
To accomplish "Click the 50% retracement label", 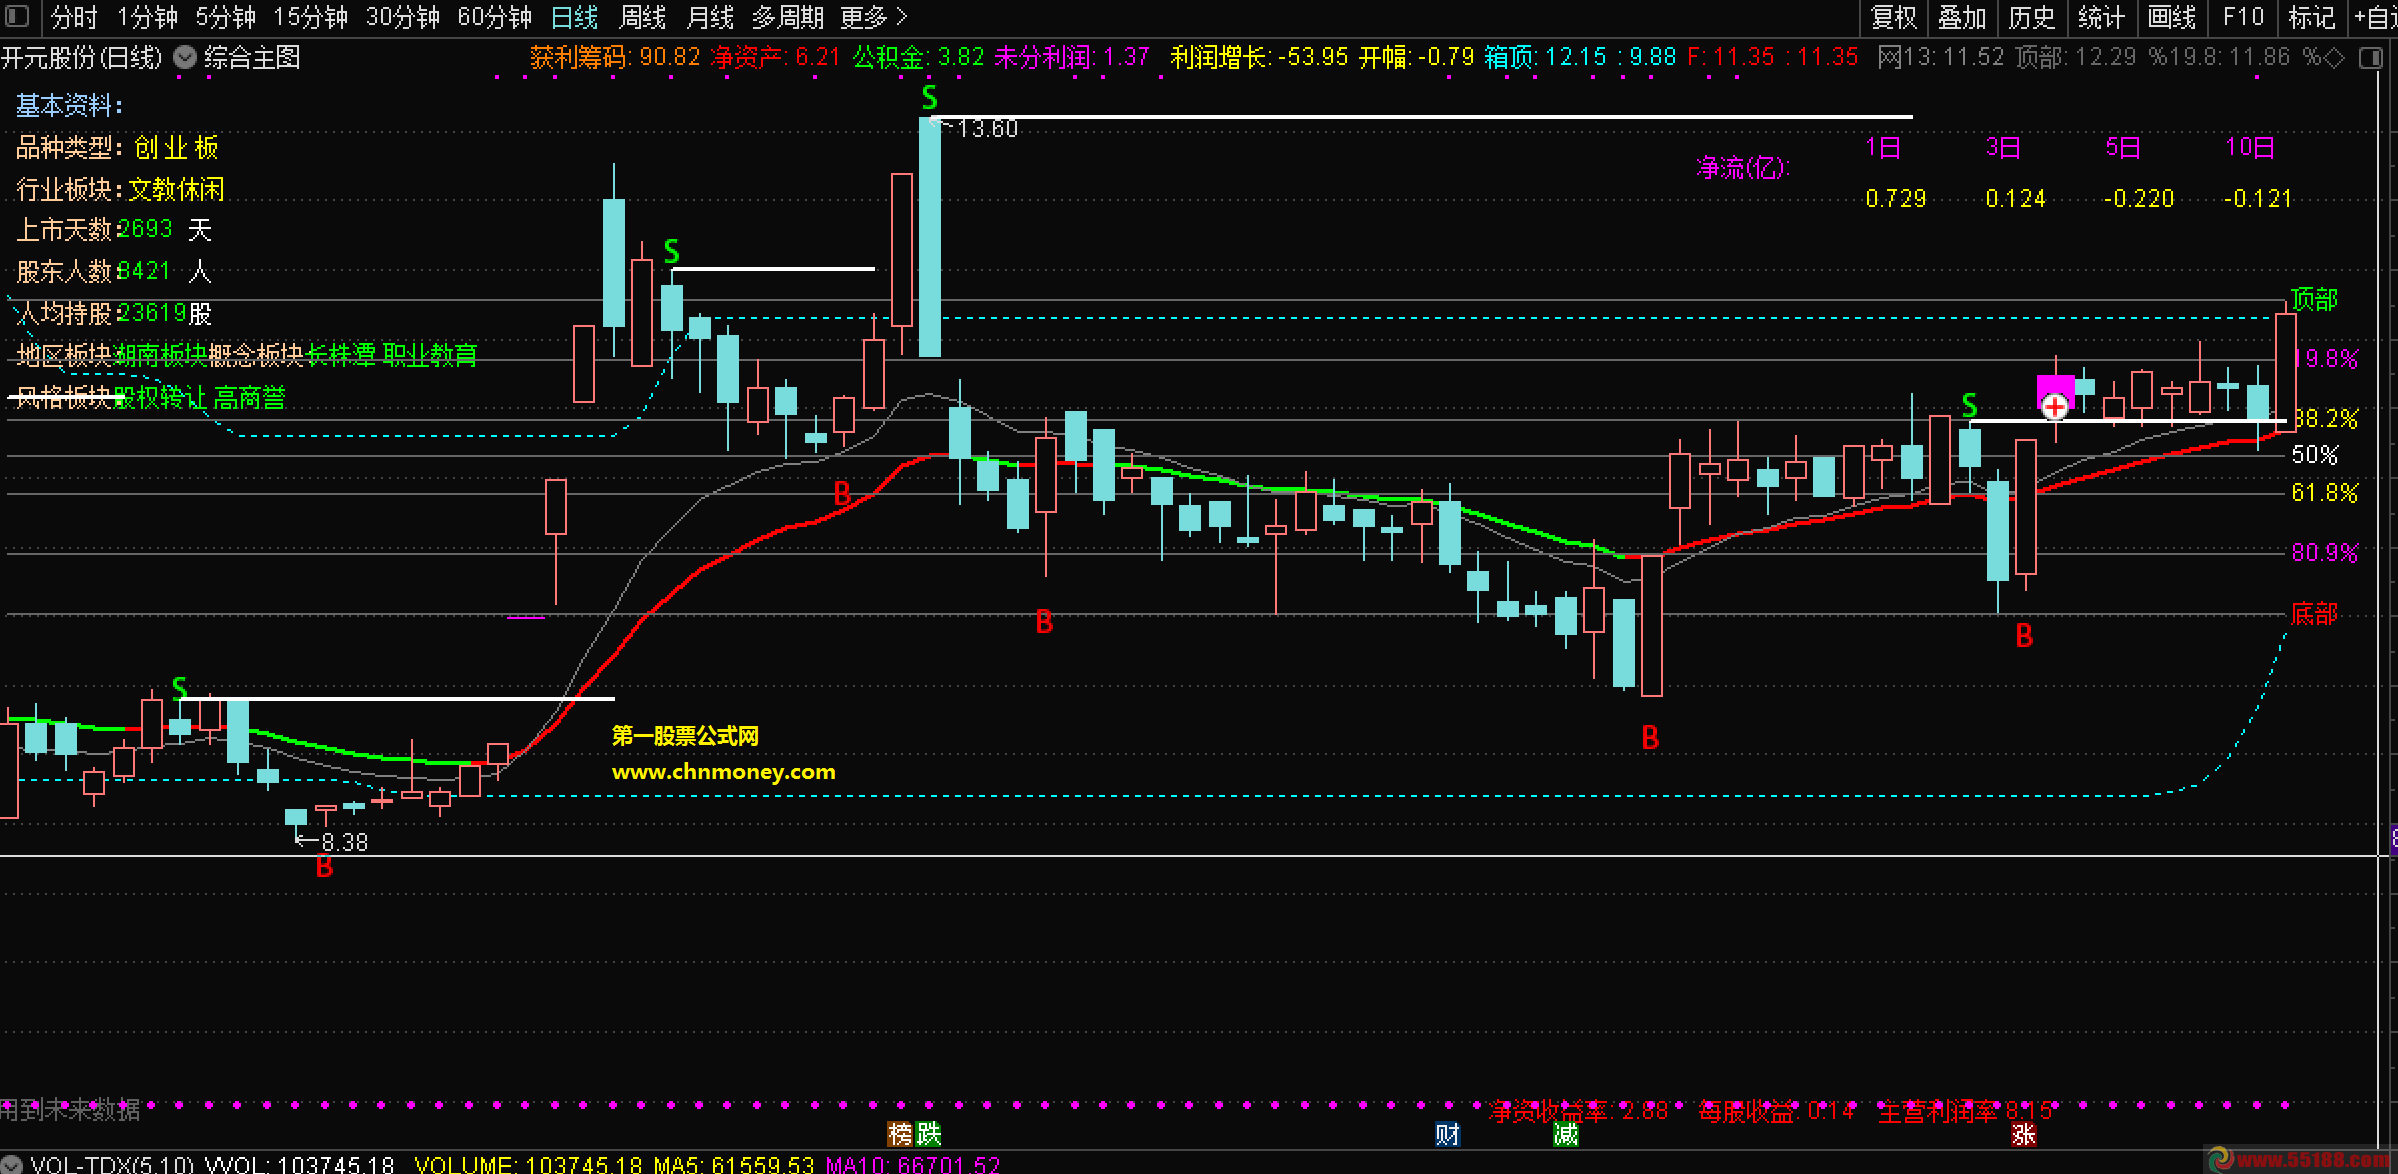I will (x=2314, y=455).
